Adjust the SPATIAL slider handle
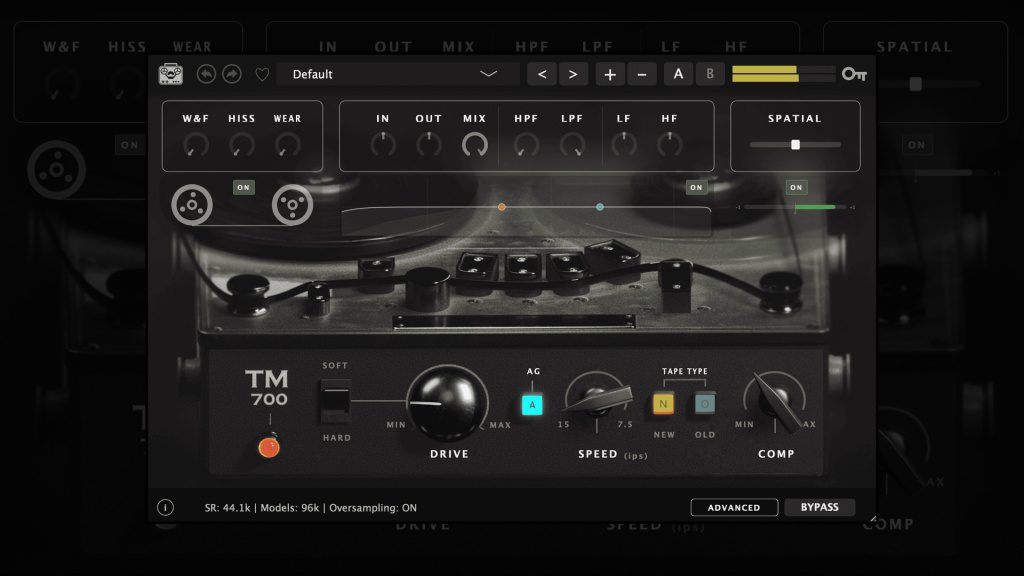The image size is (1024, 576). [795, 144]
